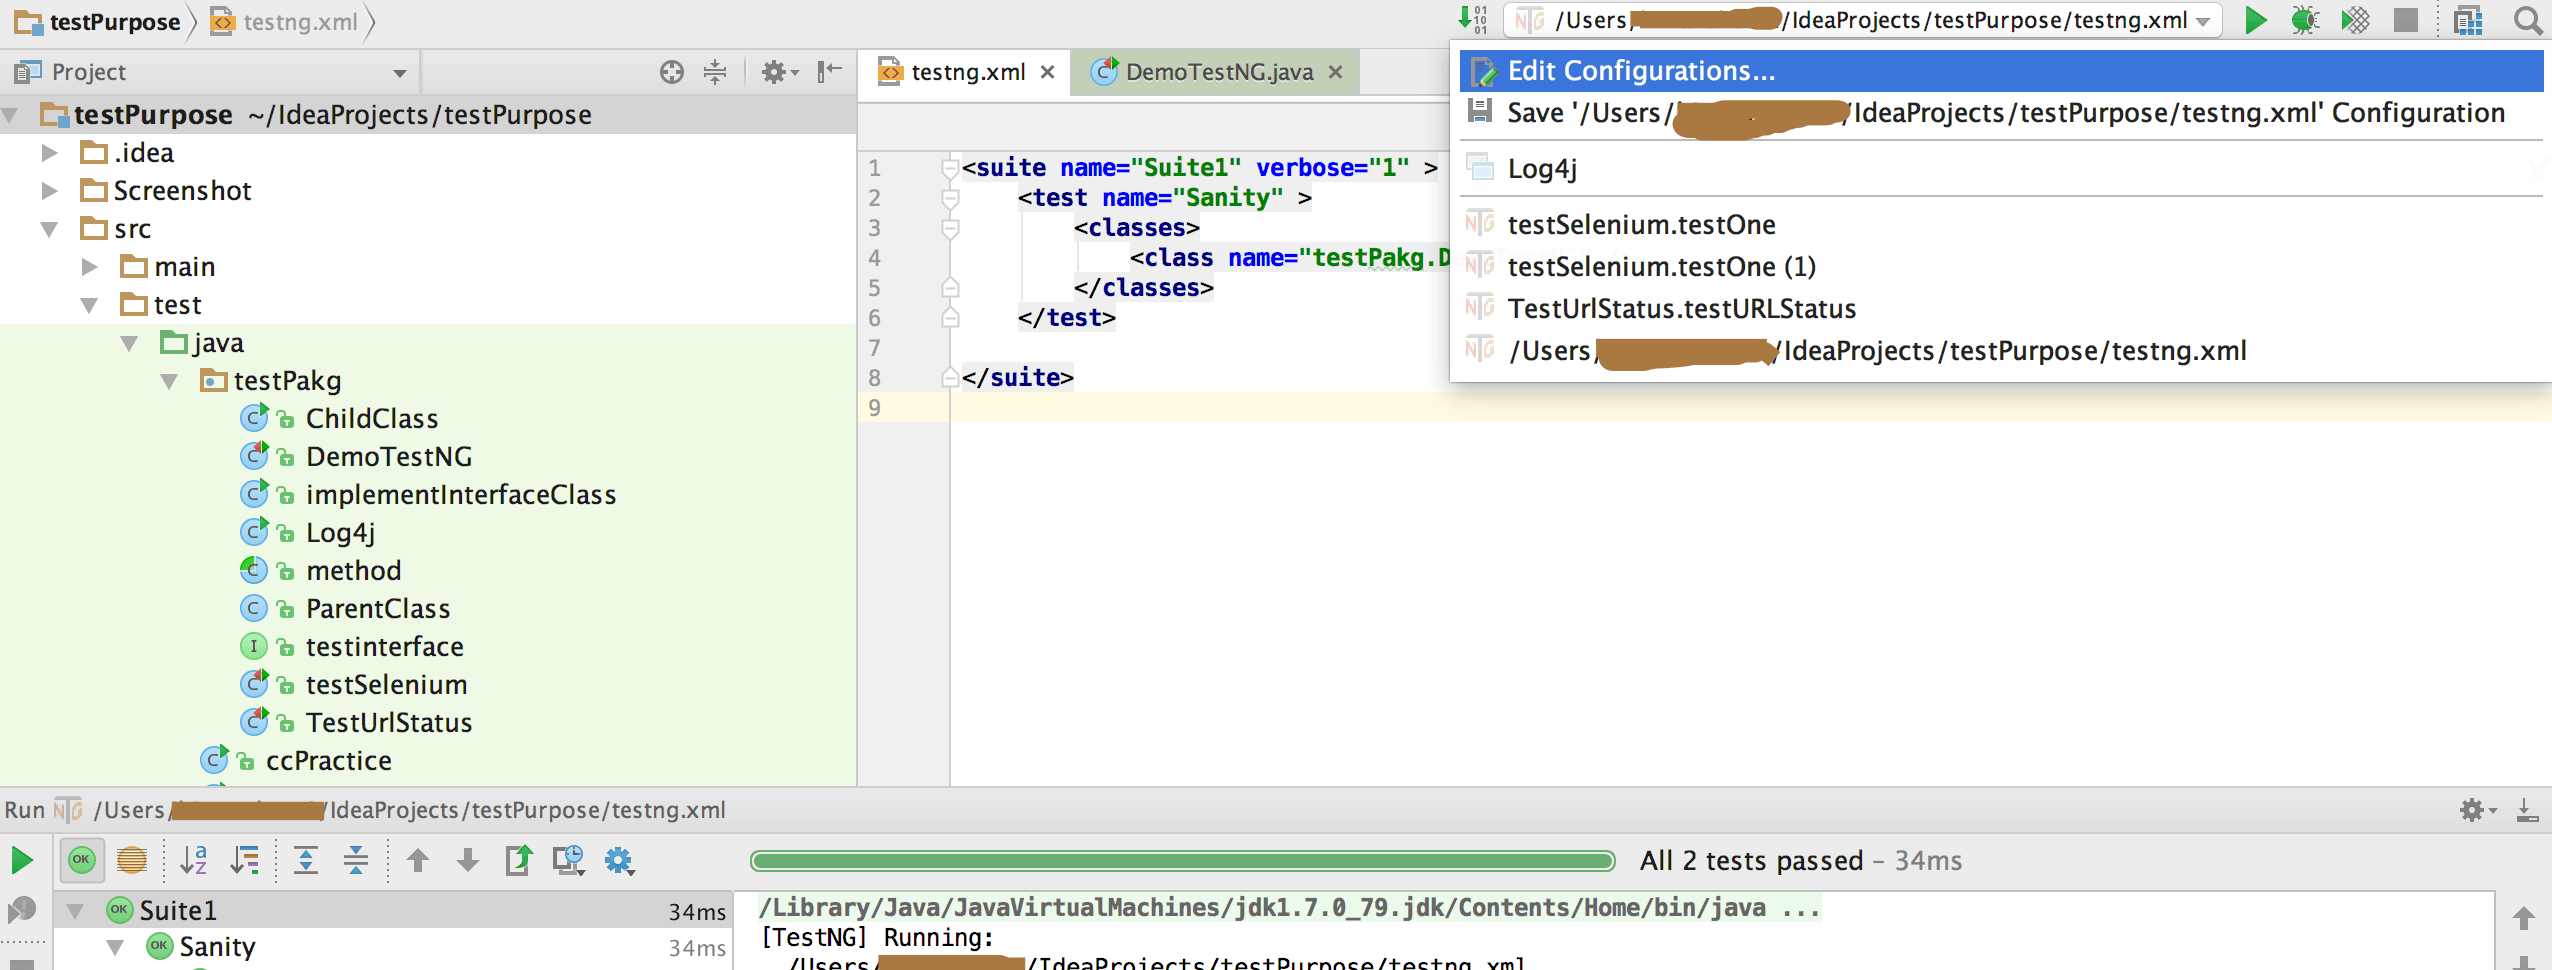Click the green test progress bar
The height and width of the screenshot is (970, 2552).
1182,861
